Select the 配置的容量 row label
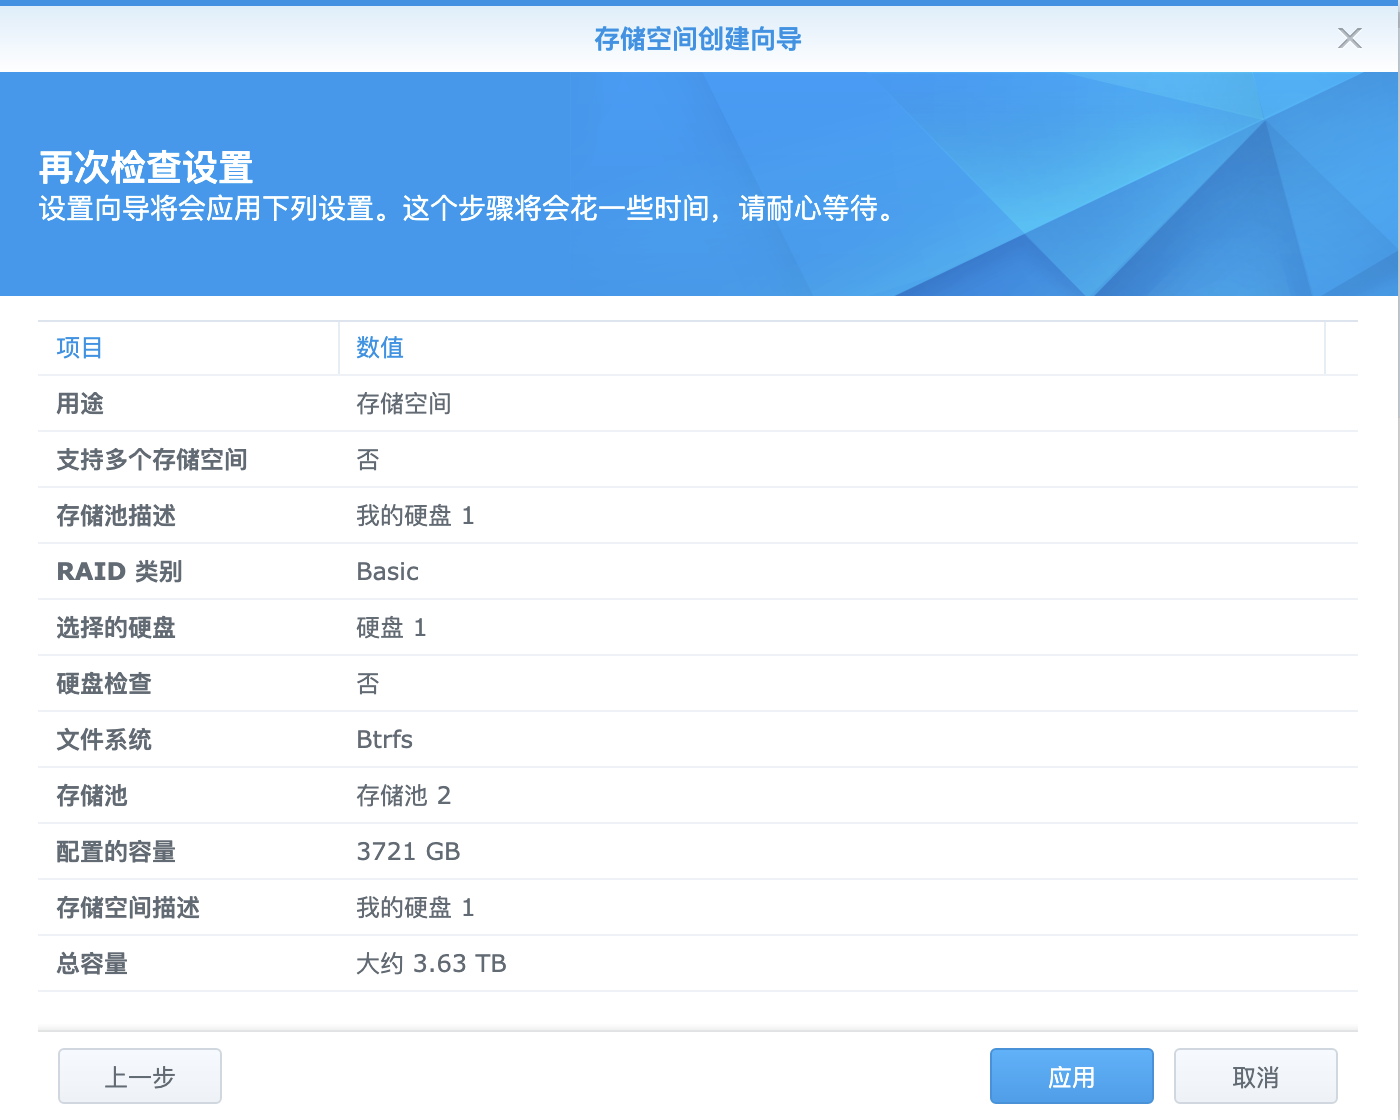This screenshot has width=1400, height=1120. (116, 852)
